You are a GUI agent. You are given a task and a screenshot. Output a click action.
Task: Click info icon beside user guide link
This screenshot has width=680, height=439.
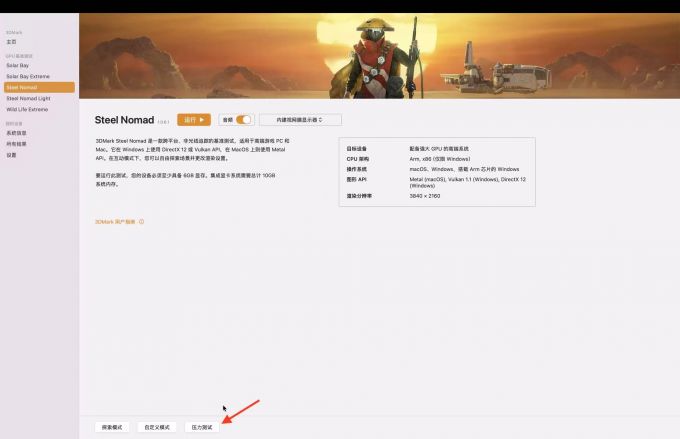[x=141, y=222]
